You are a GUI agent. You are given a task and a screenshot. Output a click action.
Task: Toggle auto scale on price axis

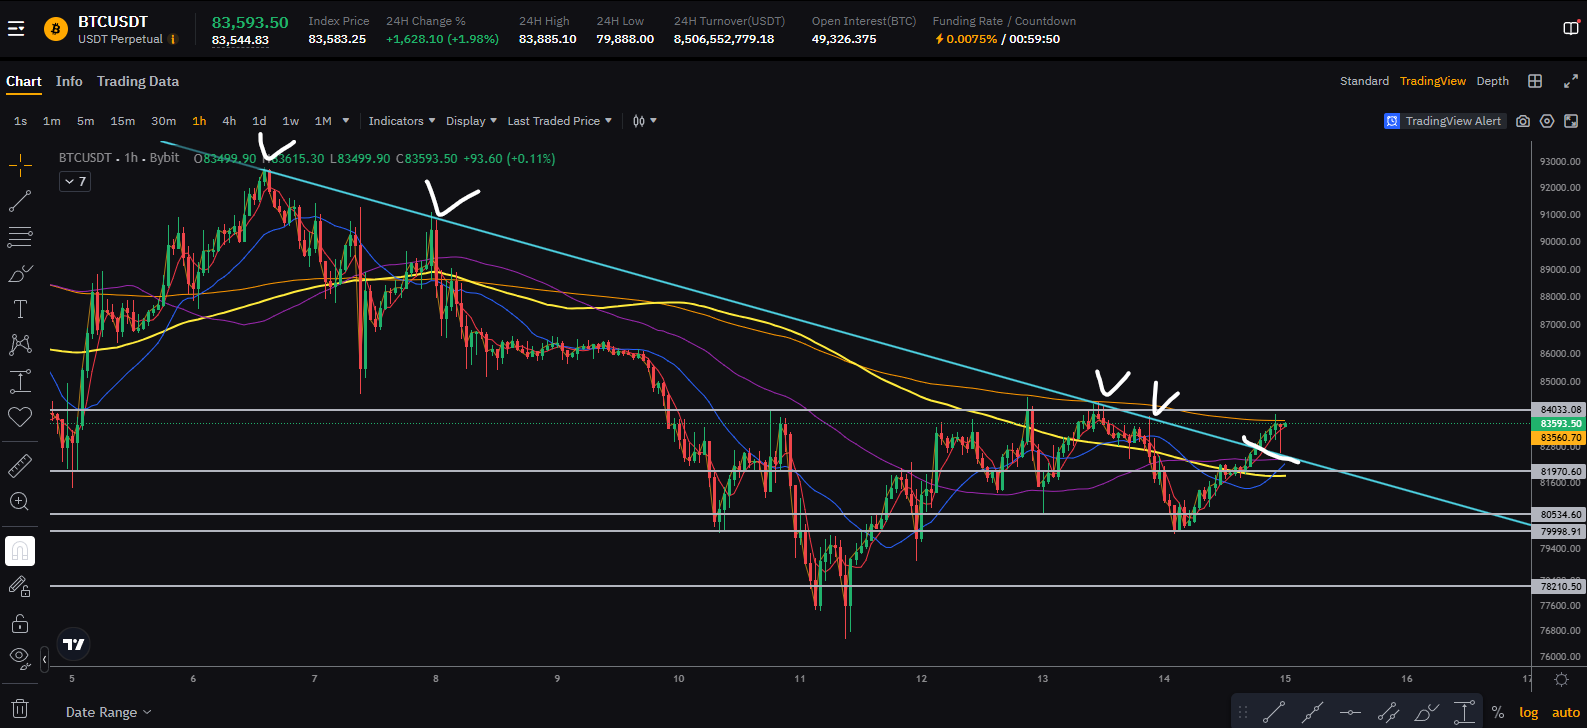click(1565, 712)
